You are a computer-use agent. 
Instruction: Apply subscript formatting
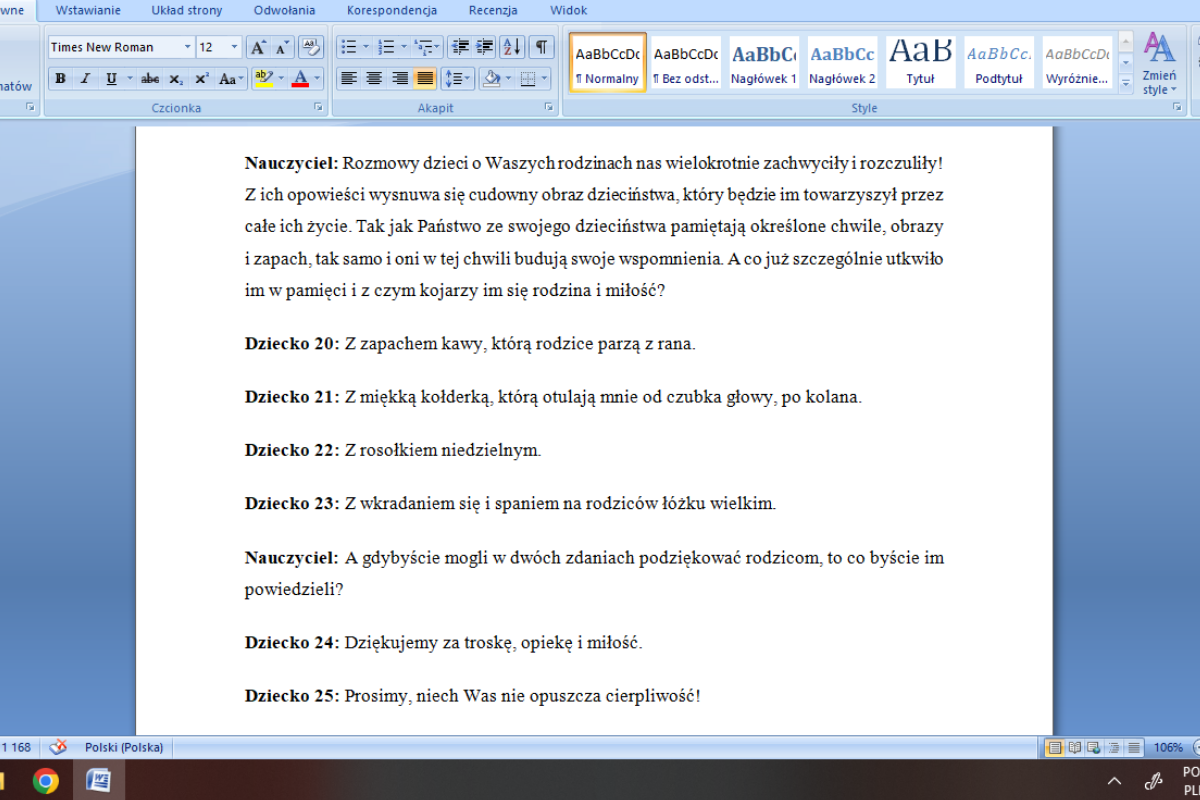pos(176,78)
